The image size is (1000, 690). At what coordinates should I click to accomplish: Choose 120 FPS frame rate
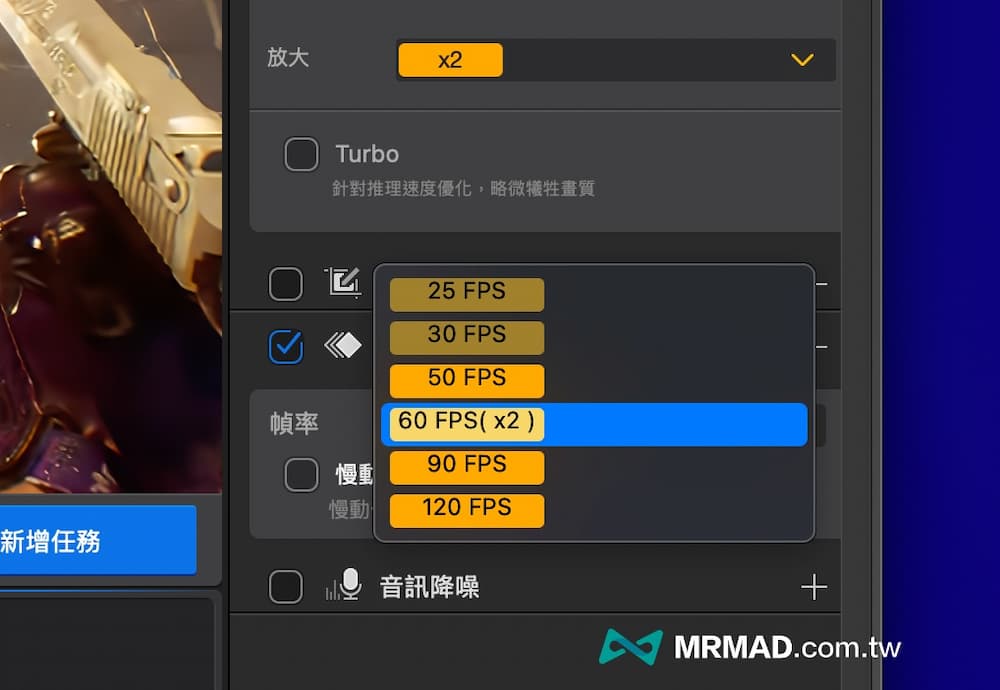point(467,511)
